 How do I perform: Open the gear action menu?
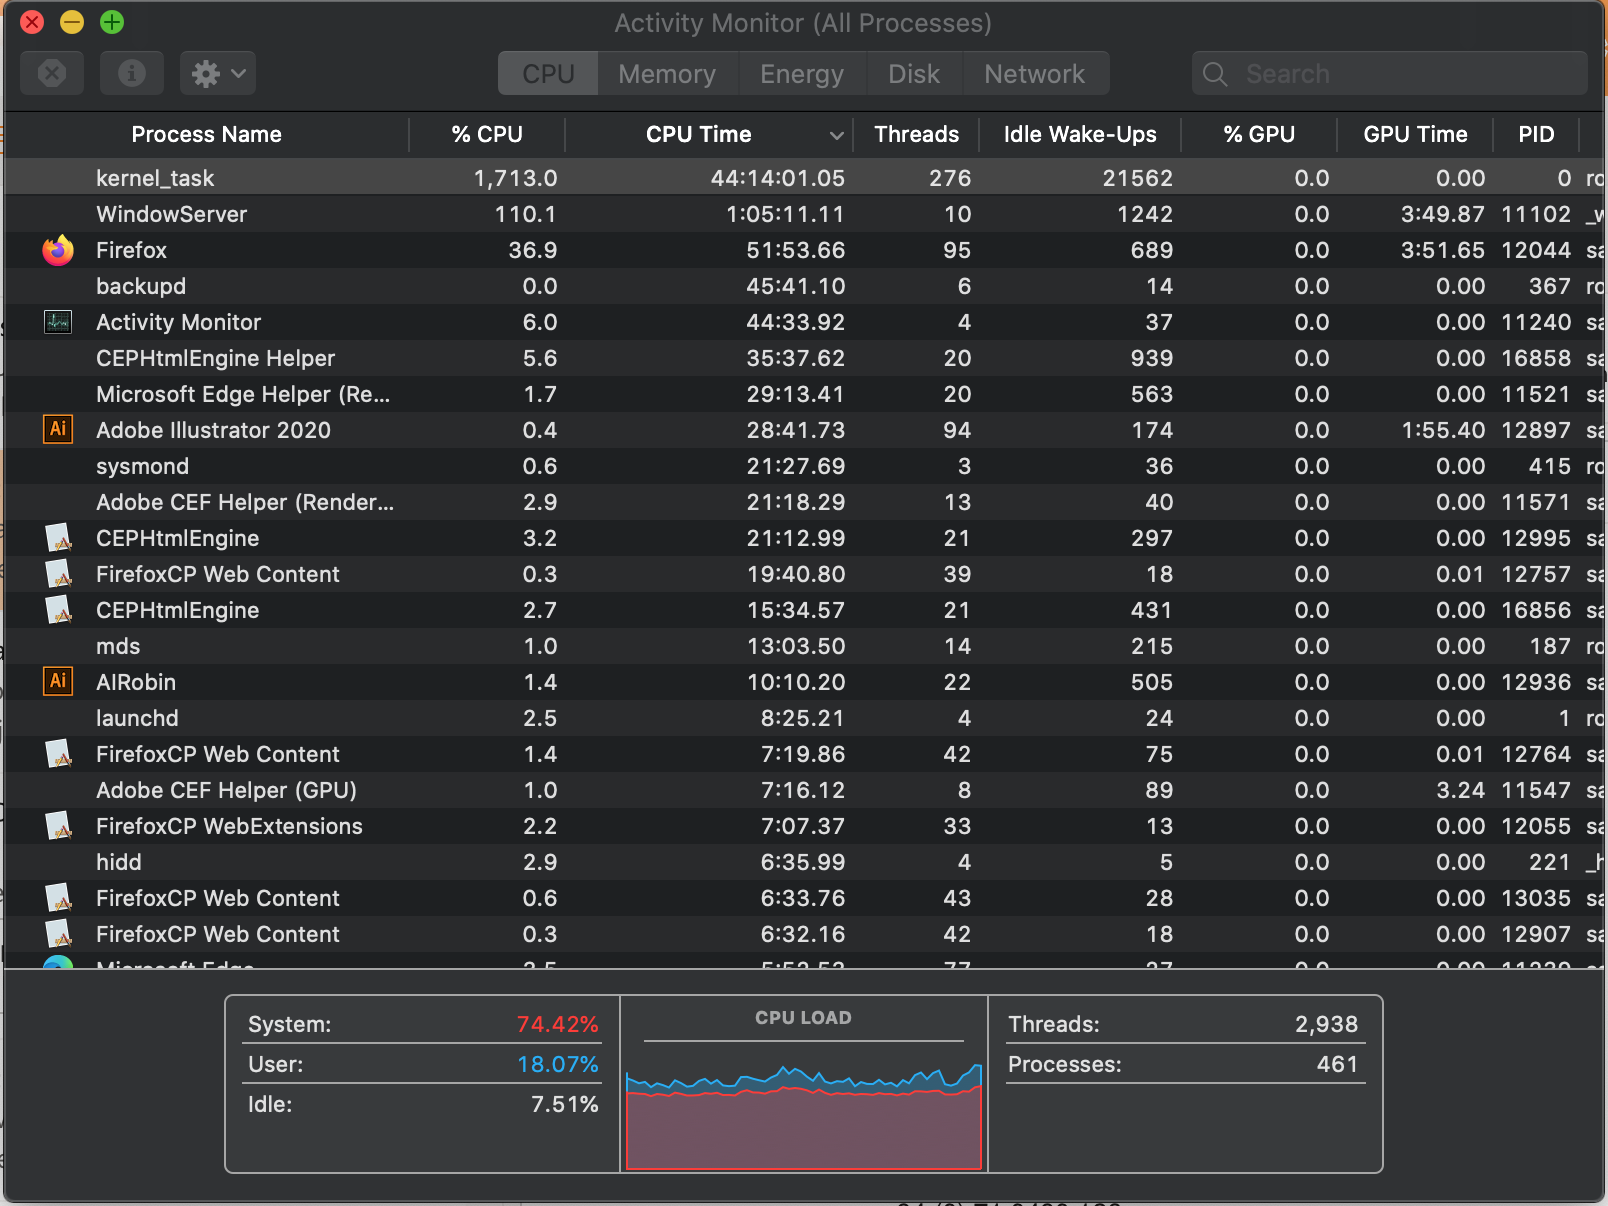[218, 73]
